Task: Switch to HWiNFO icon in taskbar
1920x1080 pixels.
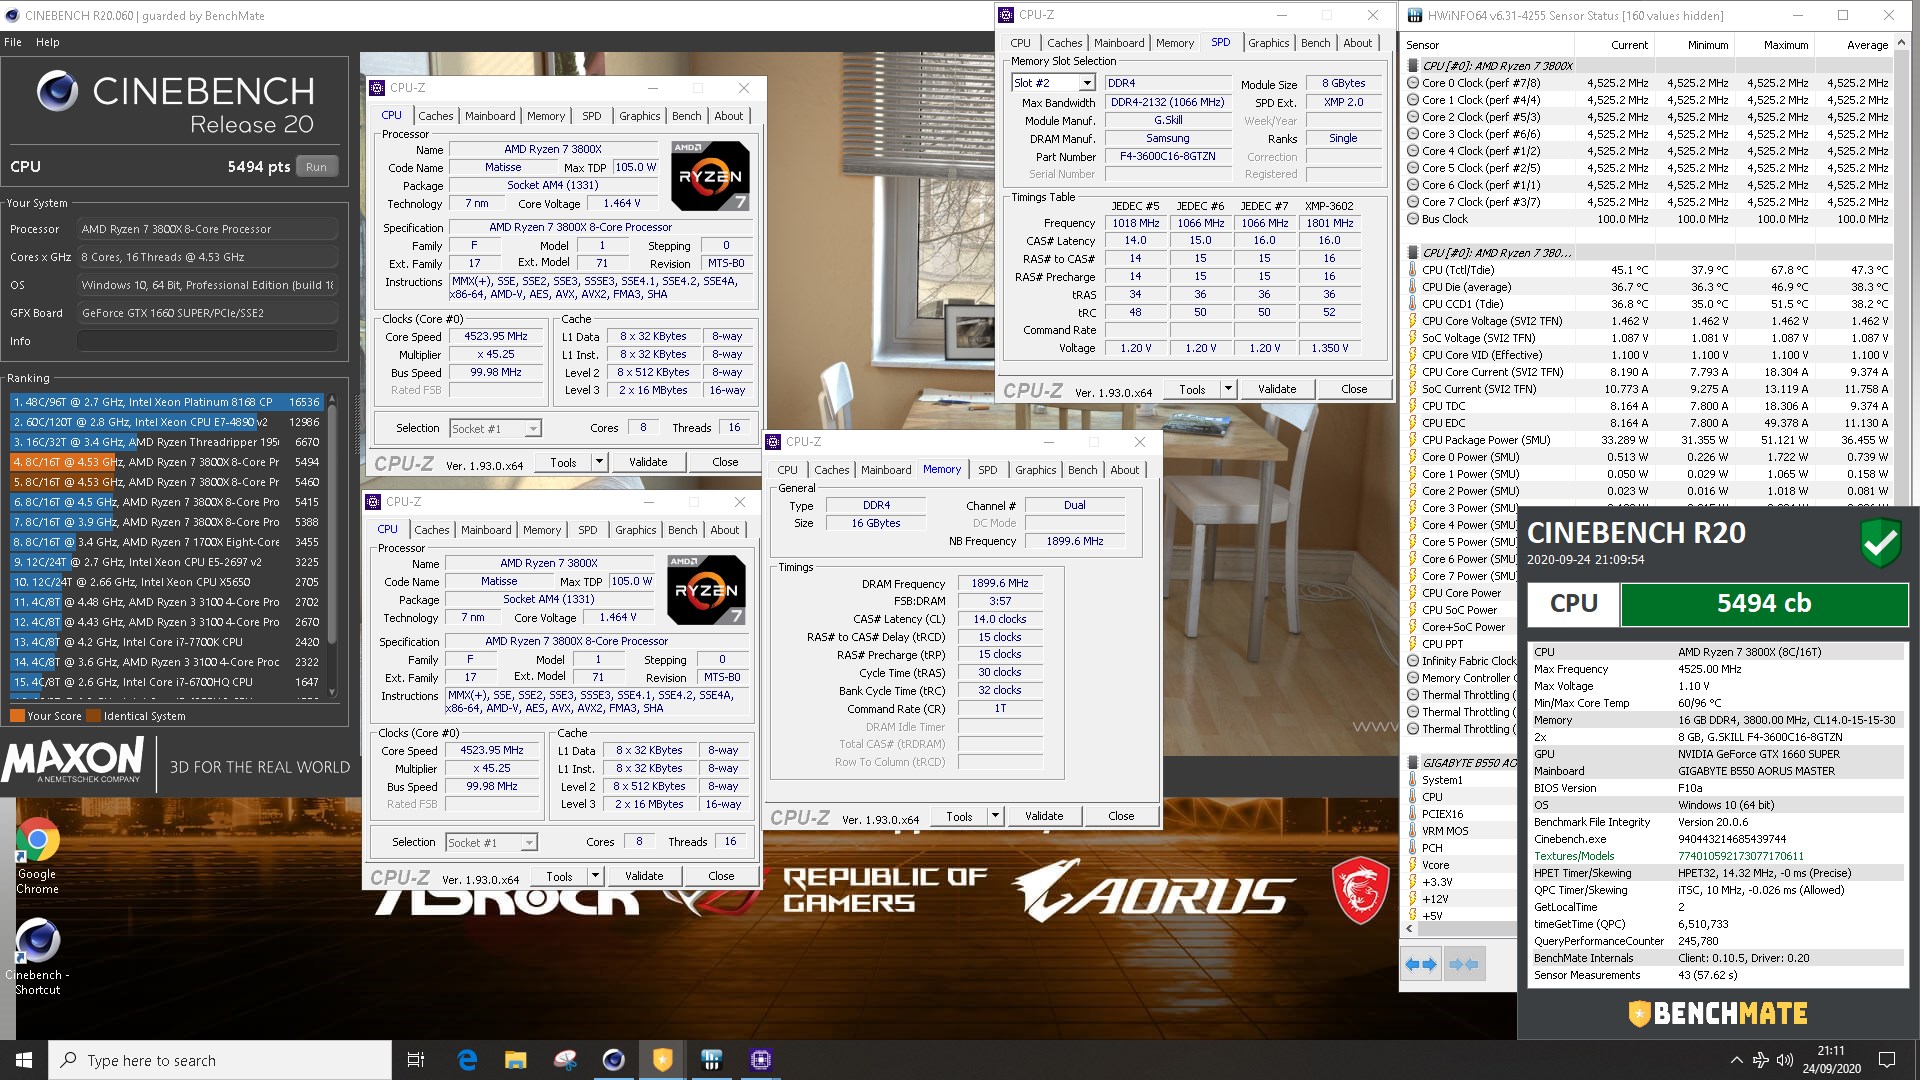Action: coord(712,1060)
